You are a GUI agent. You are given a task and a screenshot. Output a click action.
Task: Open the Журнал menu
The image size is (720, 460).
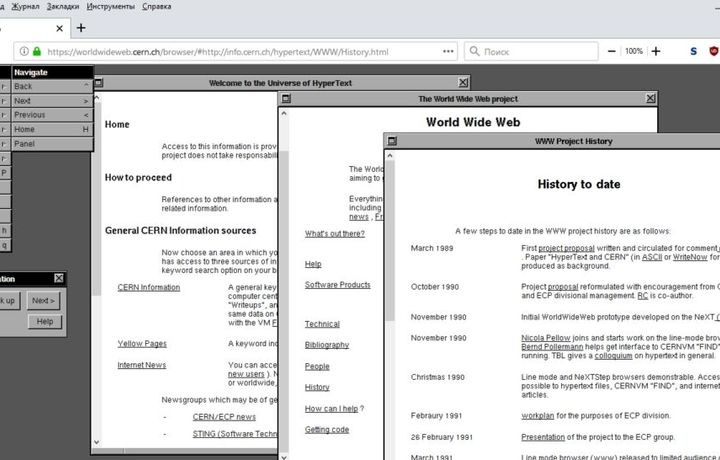[25, 6]
